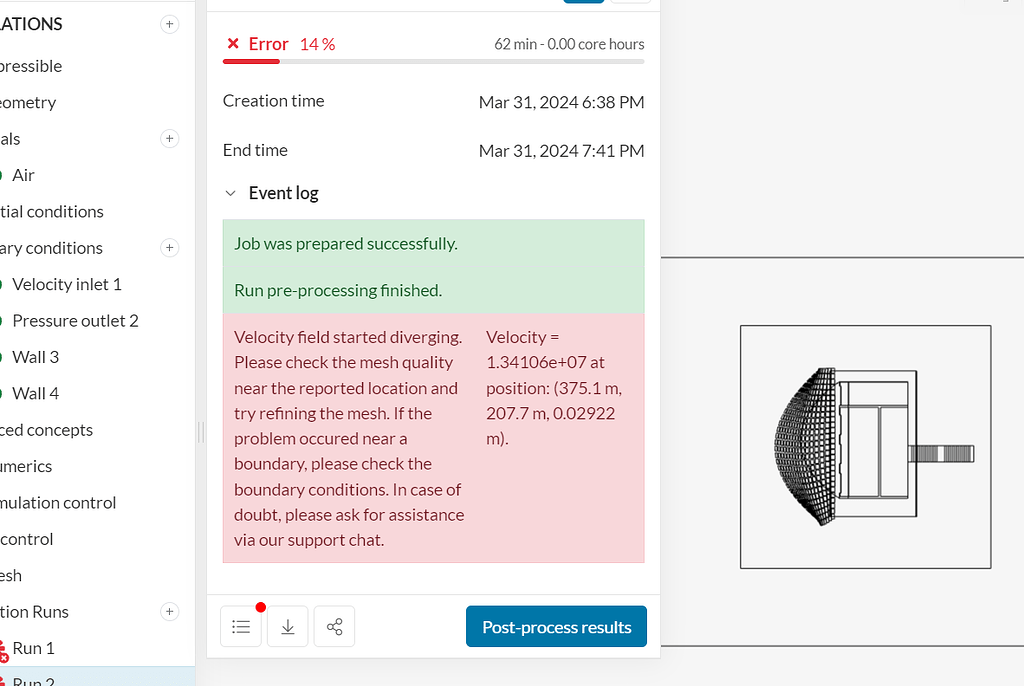
Task: Click the share run icon
Action: (334, 626)
